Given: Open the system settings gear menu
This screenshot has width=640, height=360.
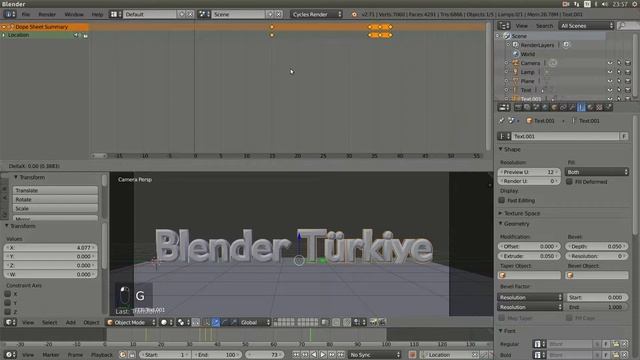Looking at the screenshot, I should click(635, 4).
